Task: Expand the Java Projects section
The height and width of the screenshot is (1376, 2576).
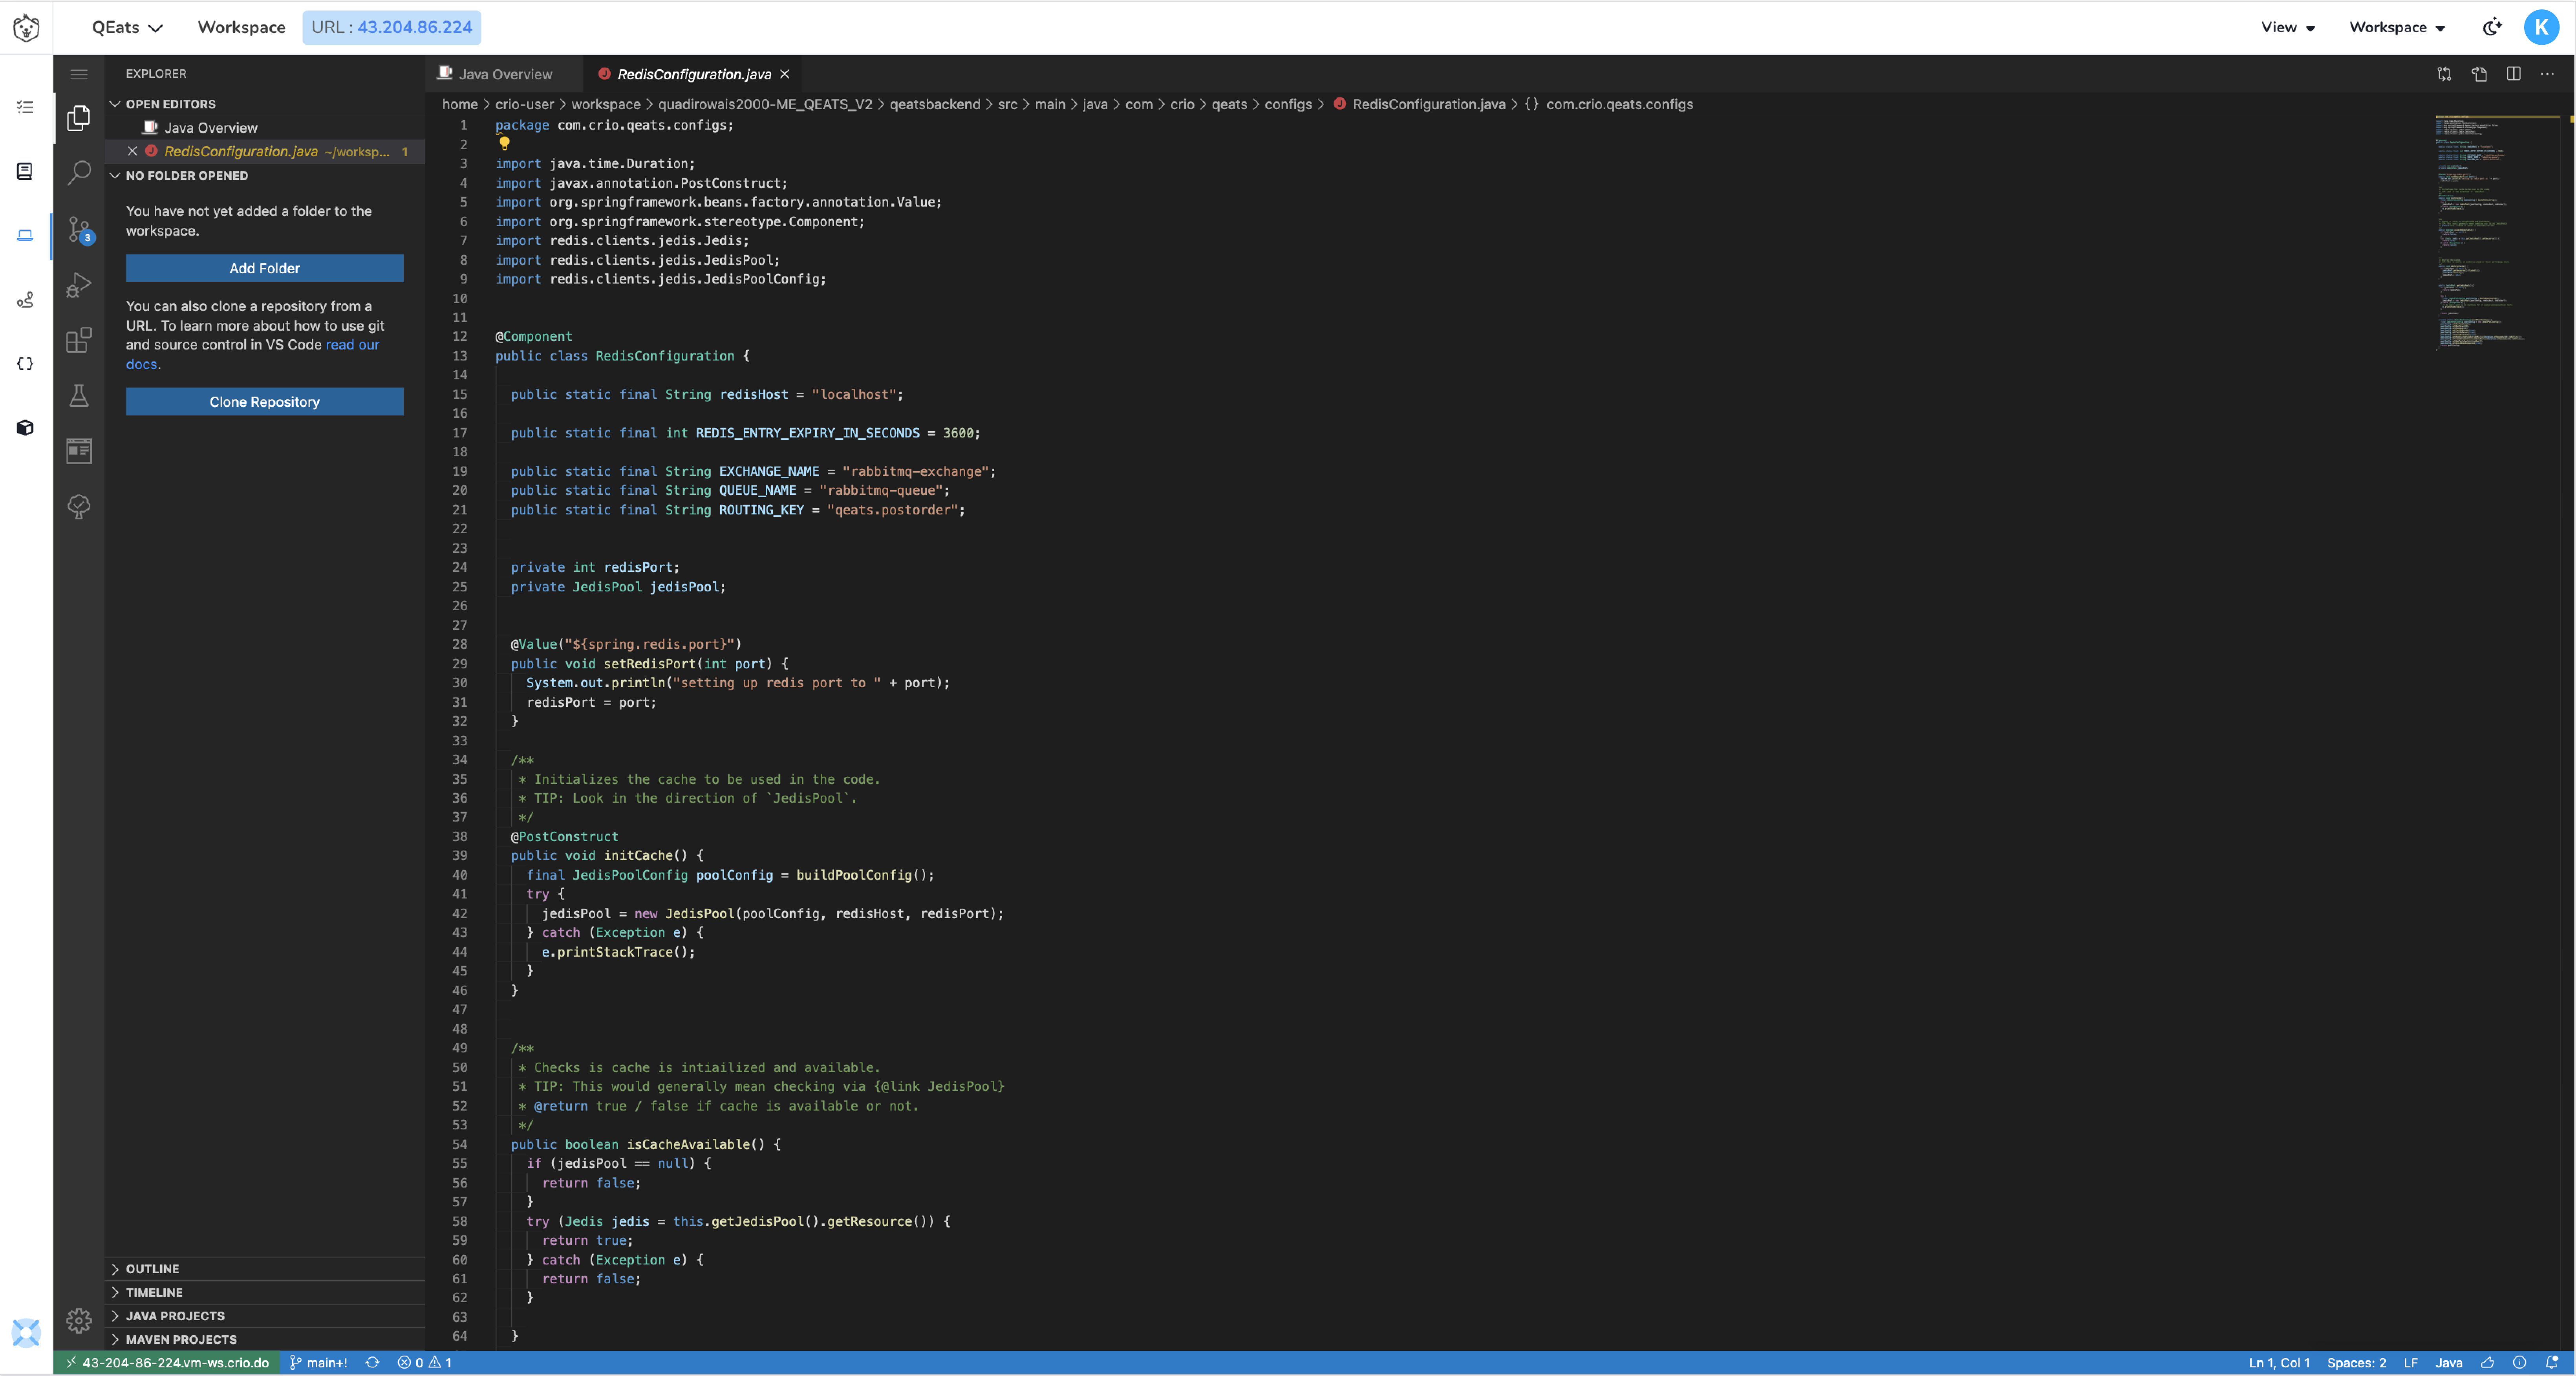Action: (265, 1315)
